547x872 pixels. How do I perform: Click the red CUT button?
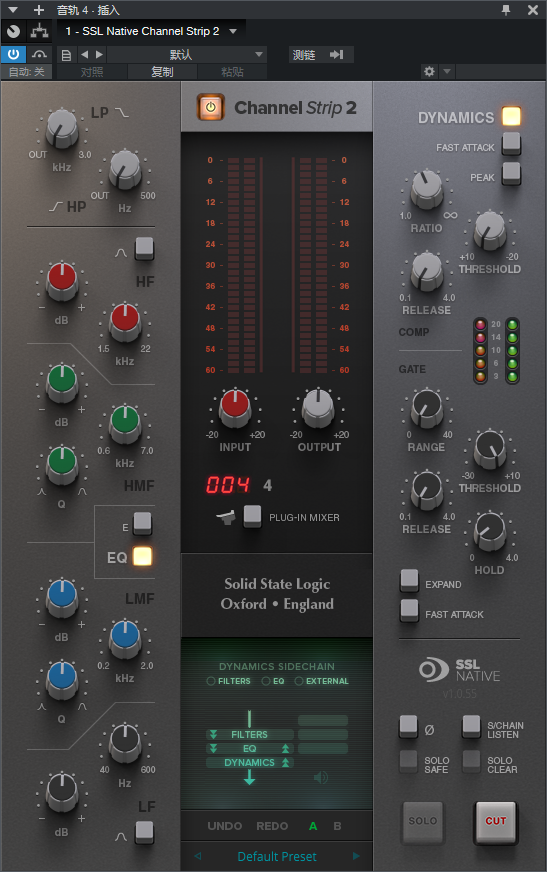pyautogui.click(x=496, y=821)
